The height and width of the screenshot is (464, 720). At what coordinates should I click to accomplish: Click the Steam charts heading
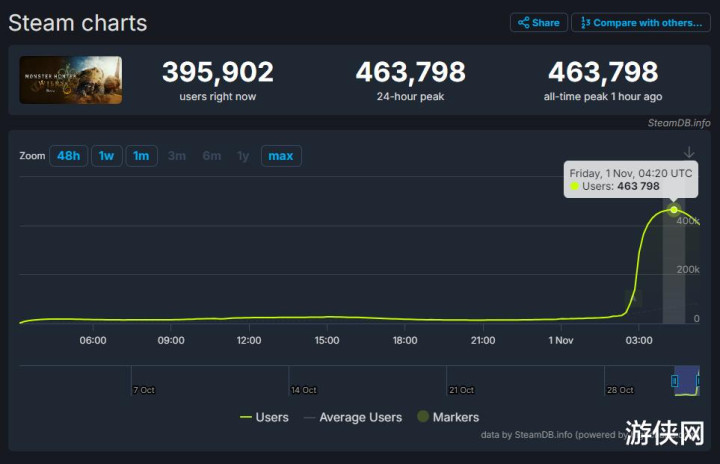coord(78,23)
